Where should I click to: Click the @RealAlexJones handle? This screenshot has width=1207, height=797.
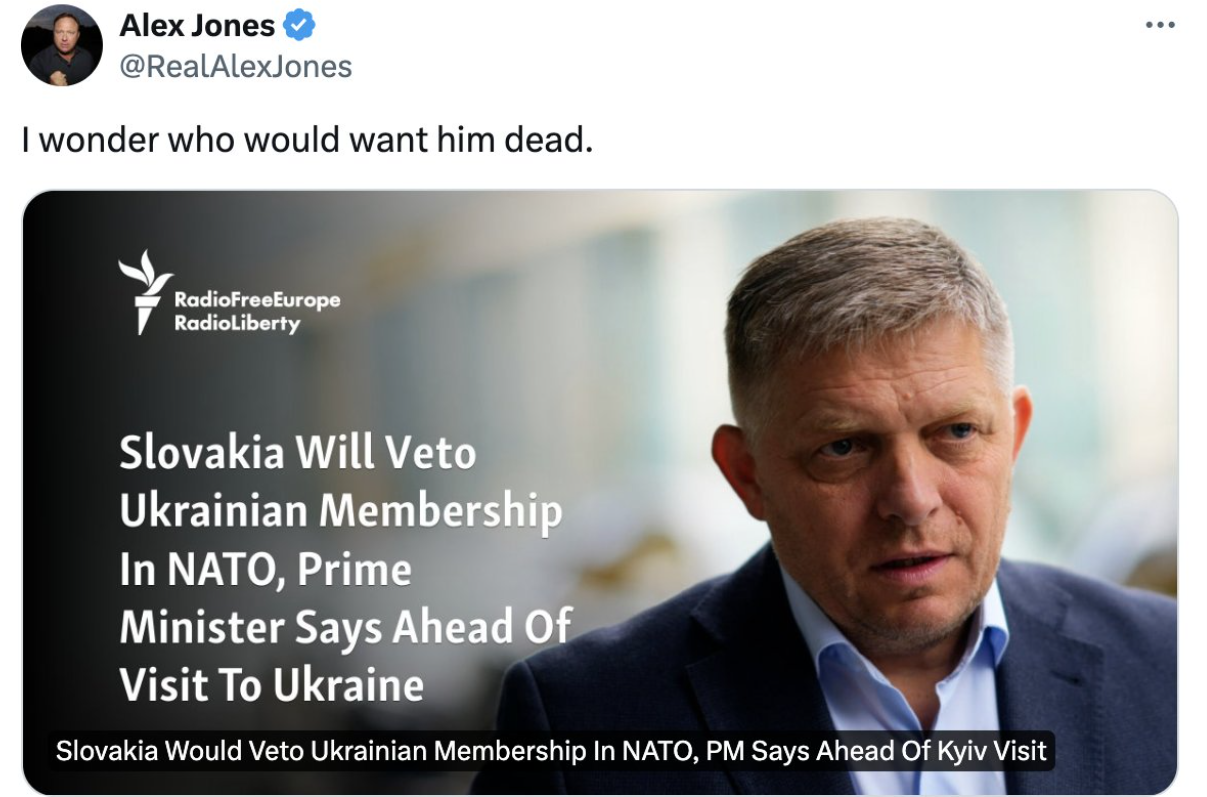pyautogui.click(x=235, y=66)
